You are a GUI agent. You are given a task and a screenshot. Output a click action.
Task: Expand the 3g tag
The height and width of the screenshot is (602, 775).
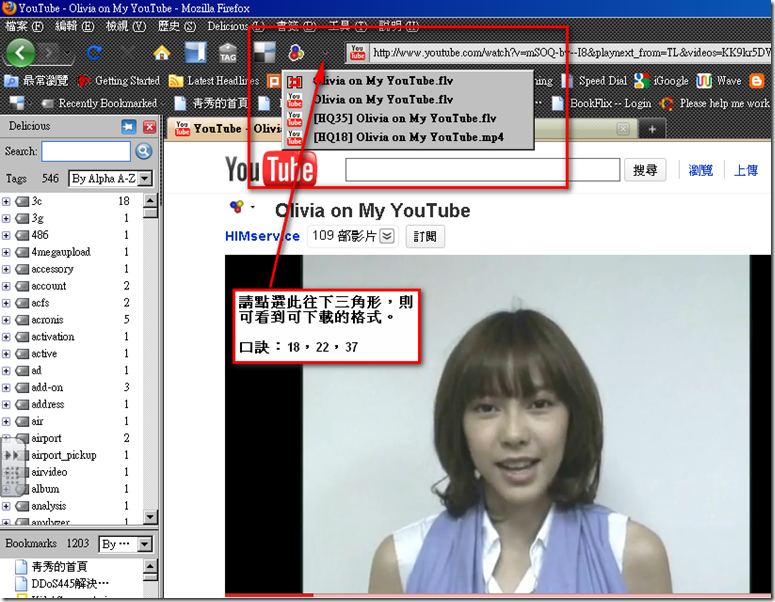[6, 218]
